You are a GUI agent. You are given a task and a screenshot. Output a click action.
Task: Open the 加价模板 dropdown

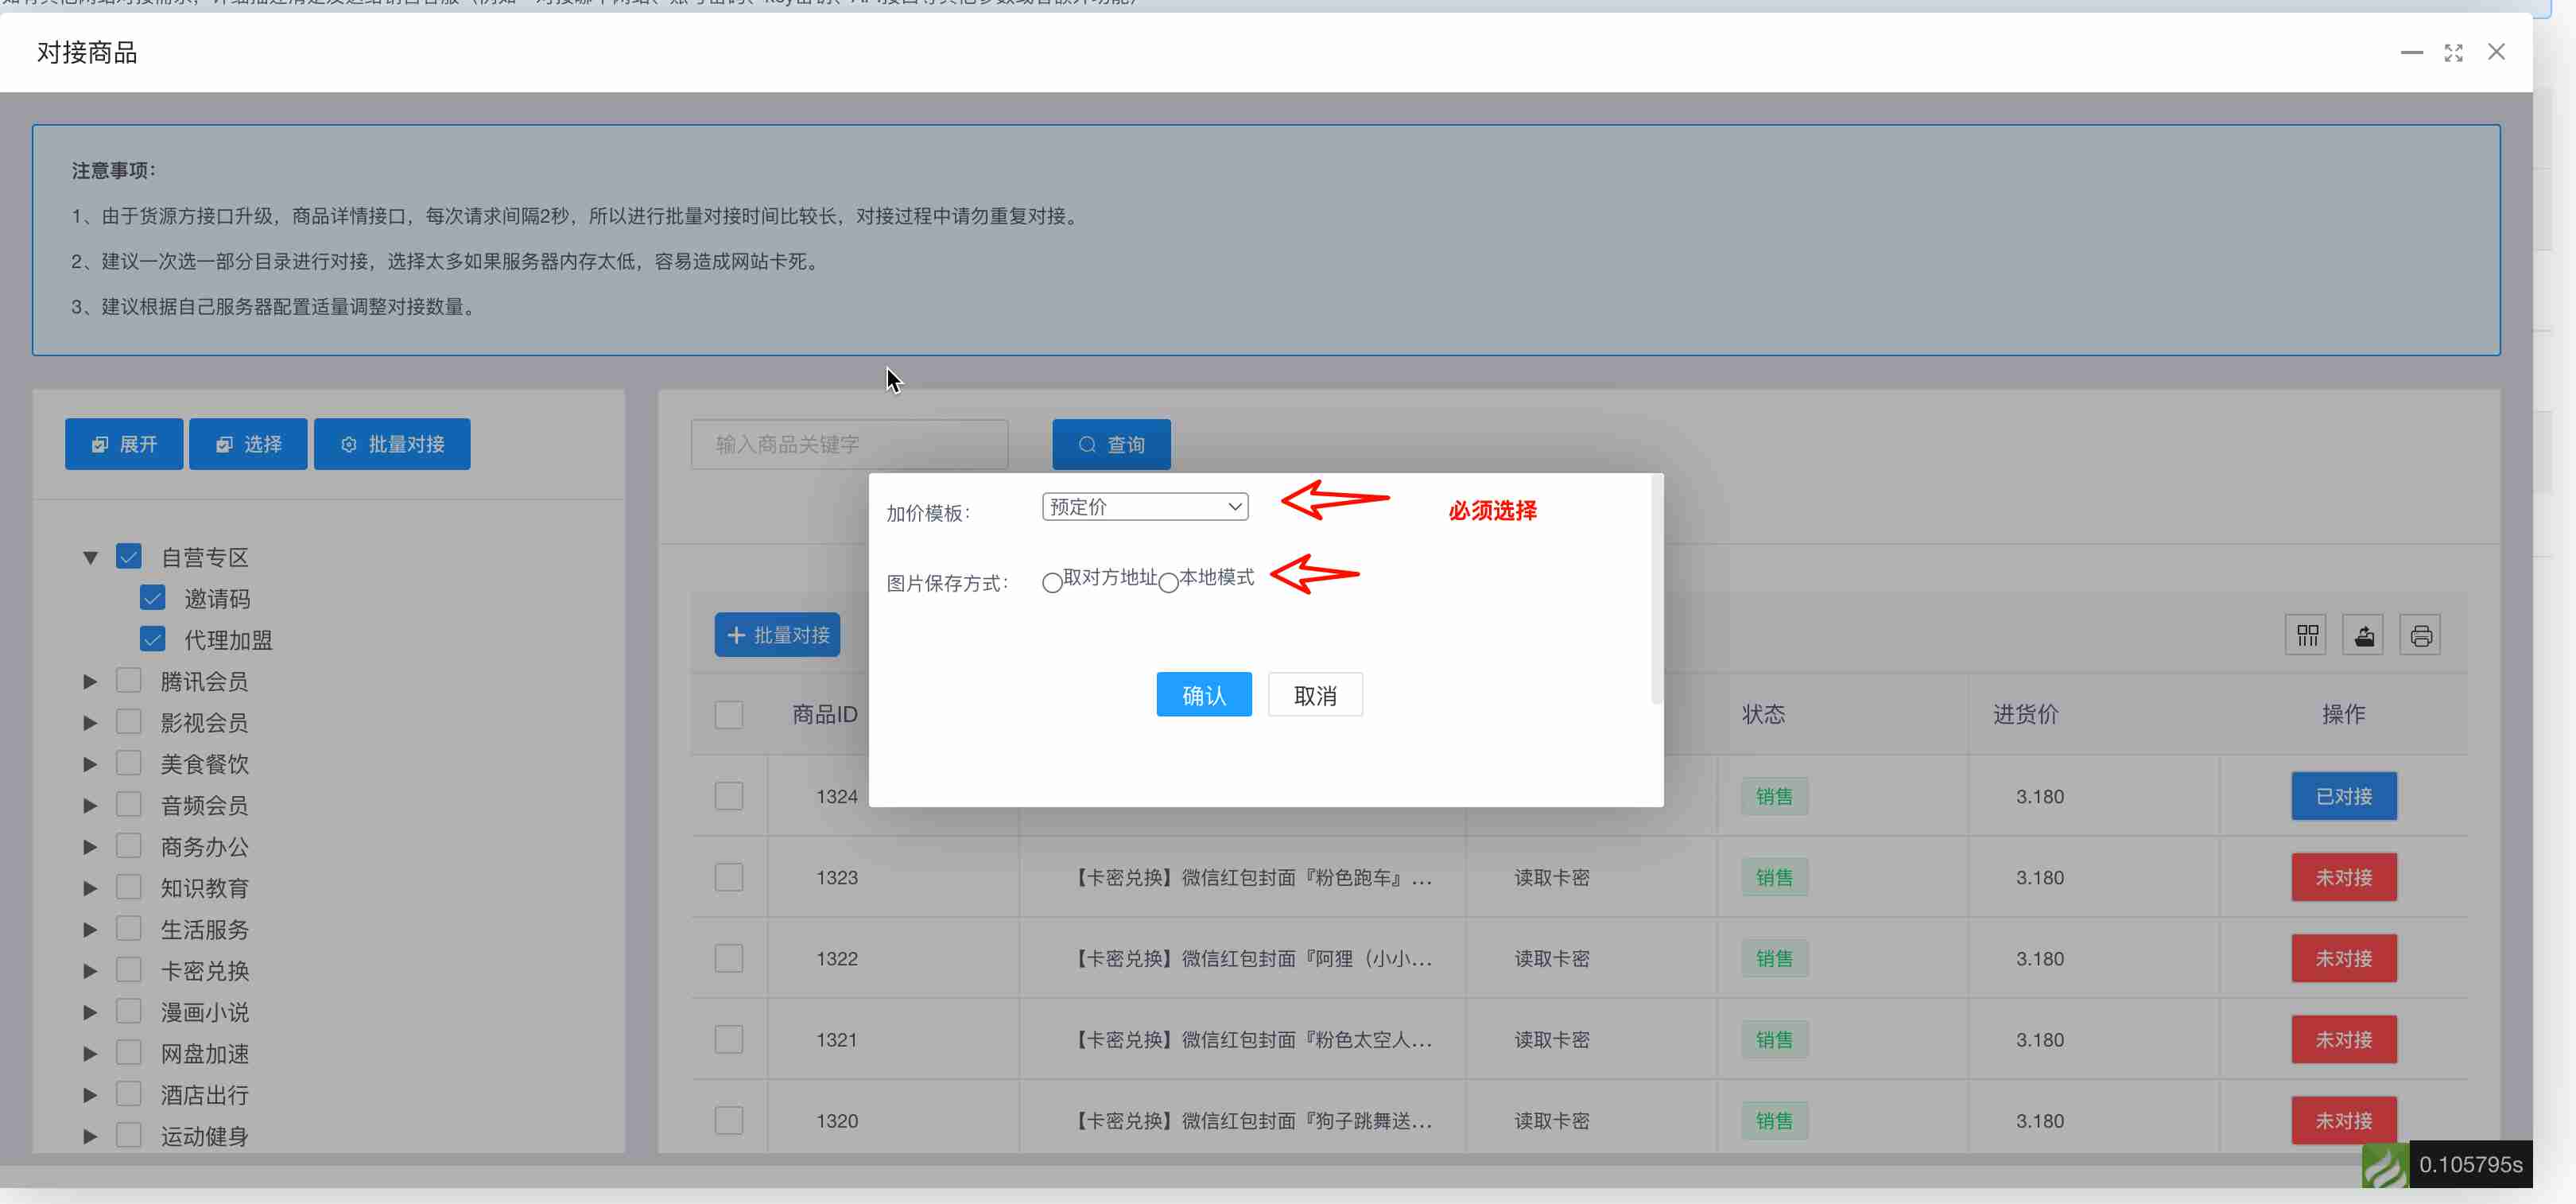tap(1144, 507)
